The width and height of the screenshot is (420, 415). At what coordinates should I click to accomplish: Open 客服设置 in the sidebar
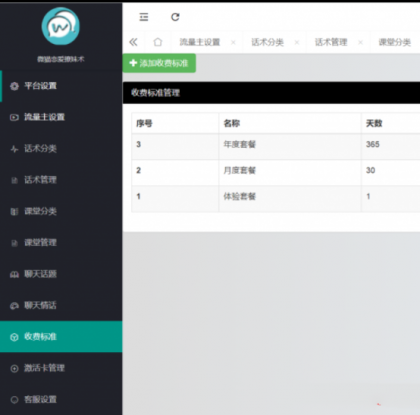point(61,399)
